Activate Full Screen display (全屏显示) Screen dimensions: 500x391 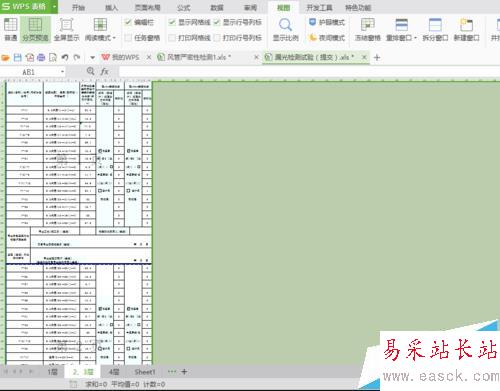tap(66, 29)
